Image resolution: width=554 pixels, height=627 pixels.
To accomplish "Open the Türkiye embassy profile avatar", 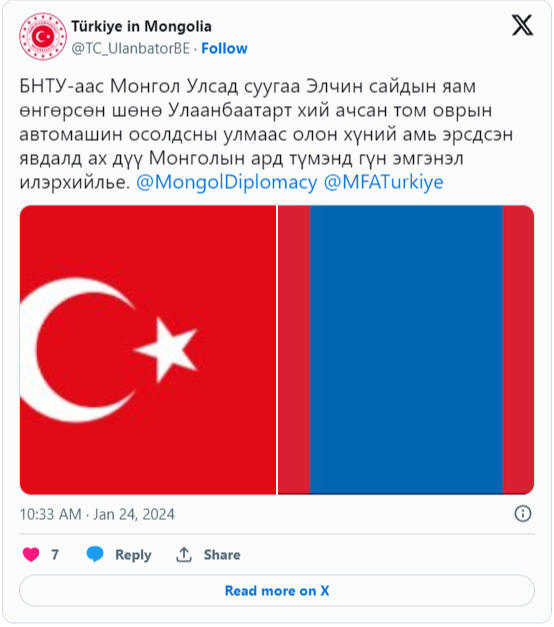I will pyautogui.click(x=43, y=36).
